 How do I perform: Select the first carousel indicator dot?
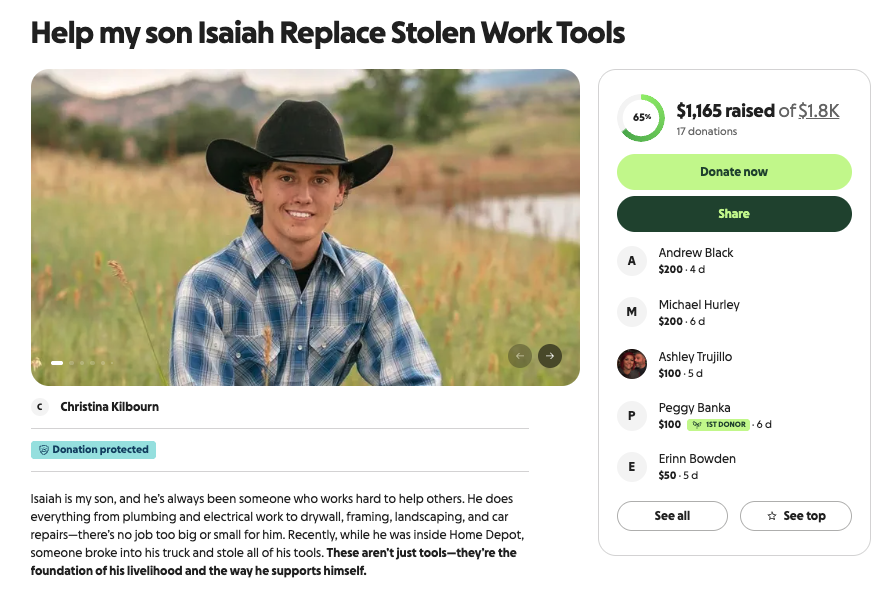57,363
